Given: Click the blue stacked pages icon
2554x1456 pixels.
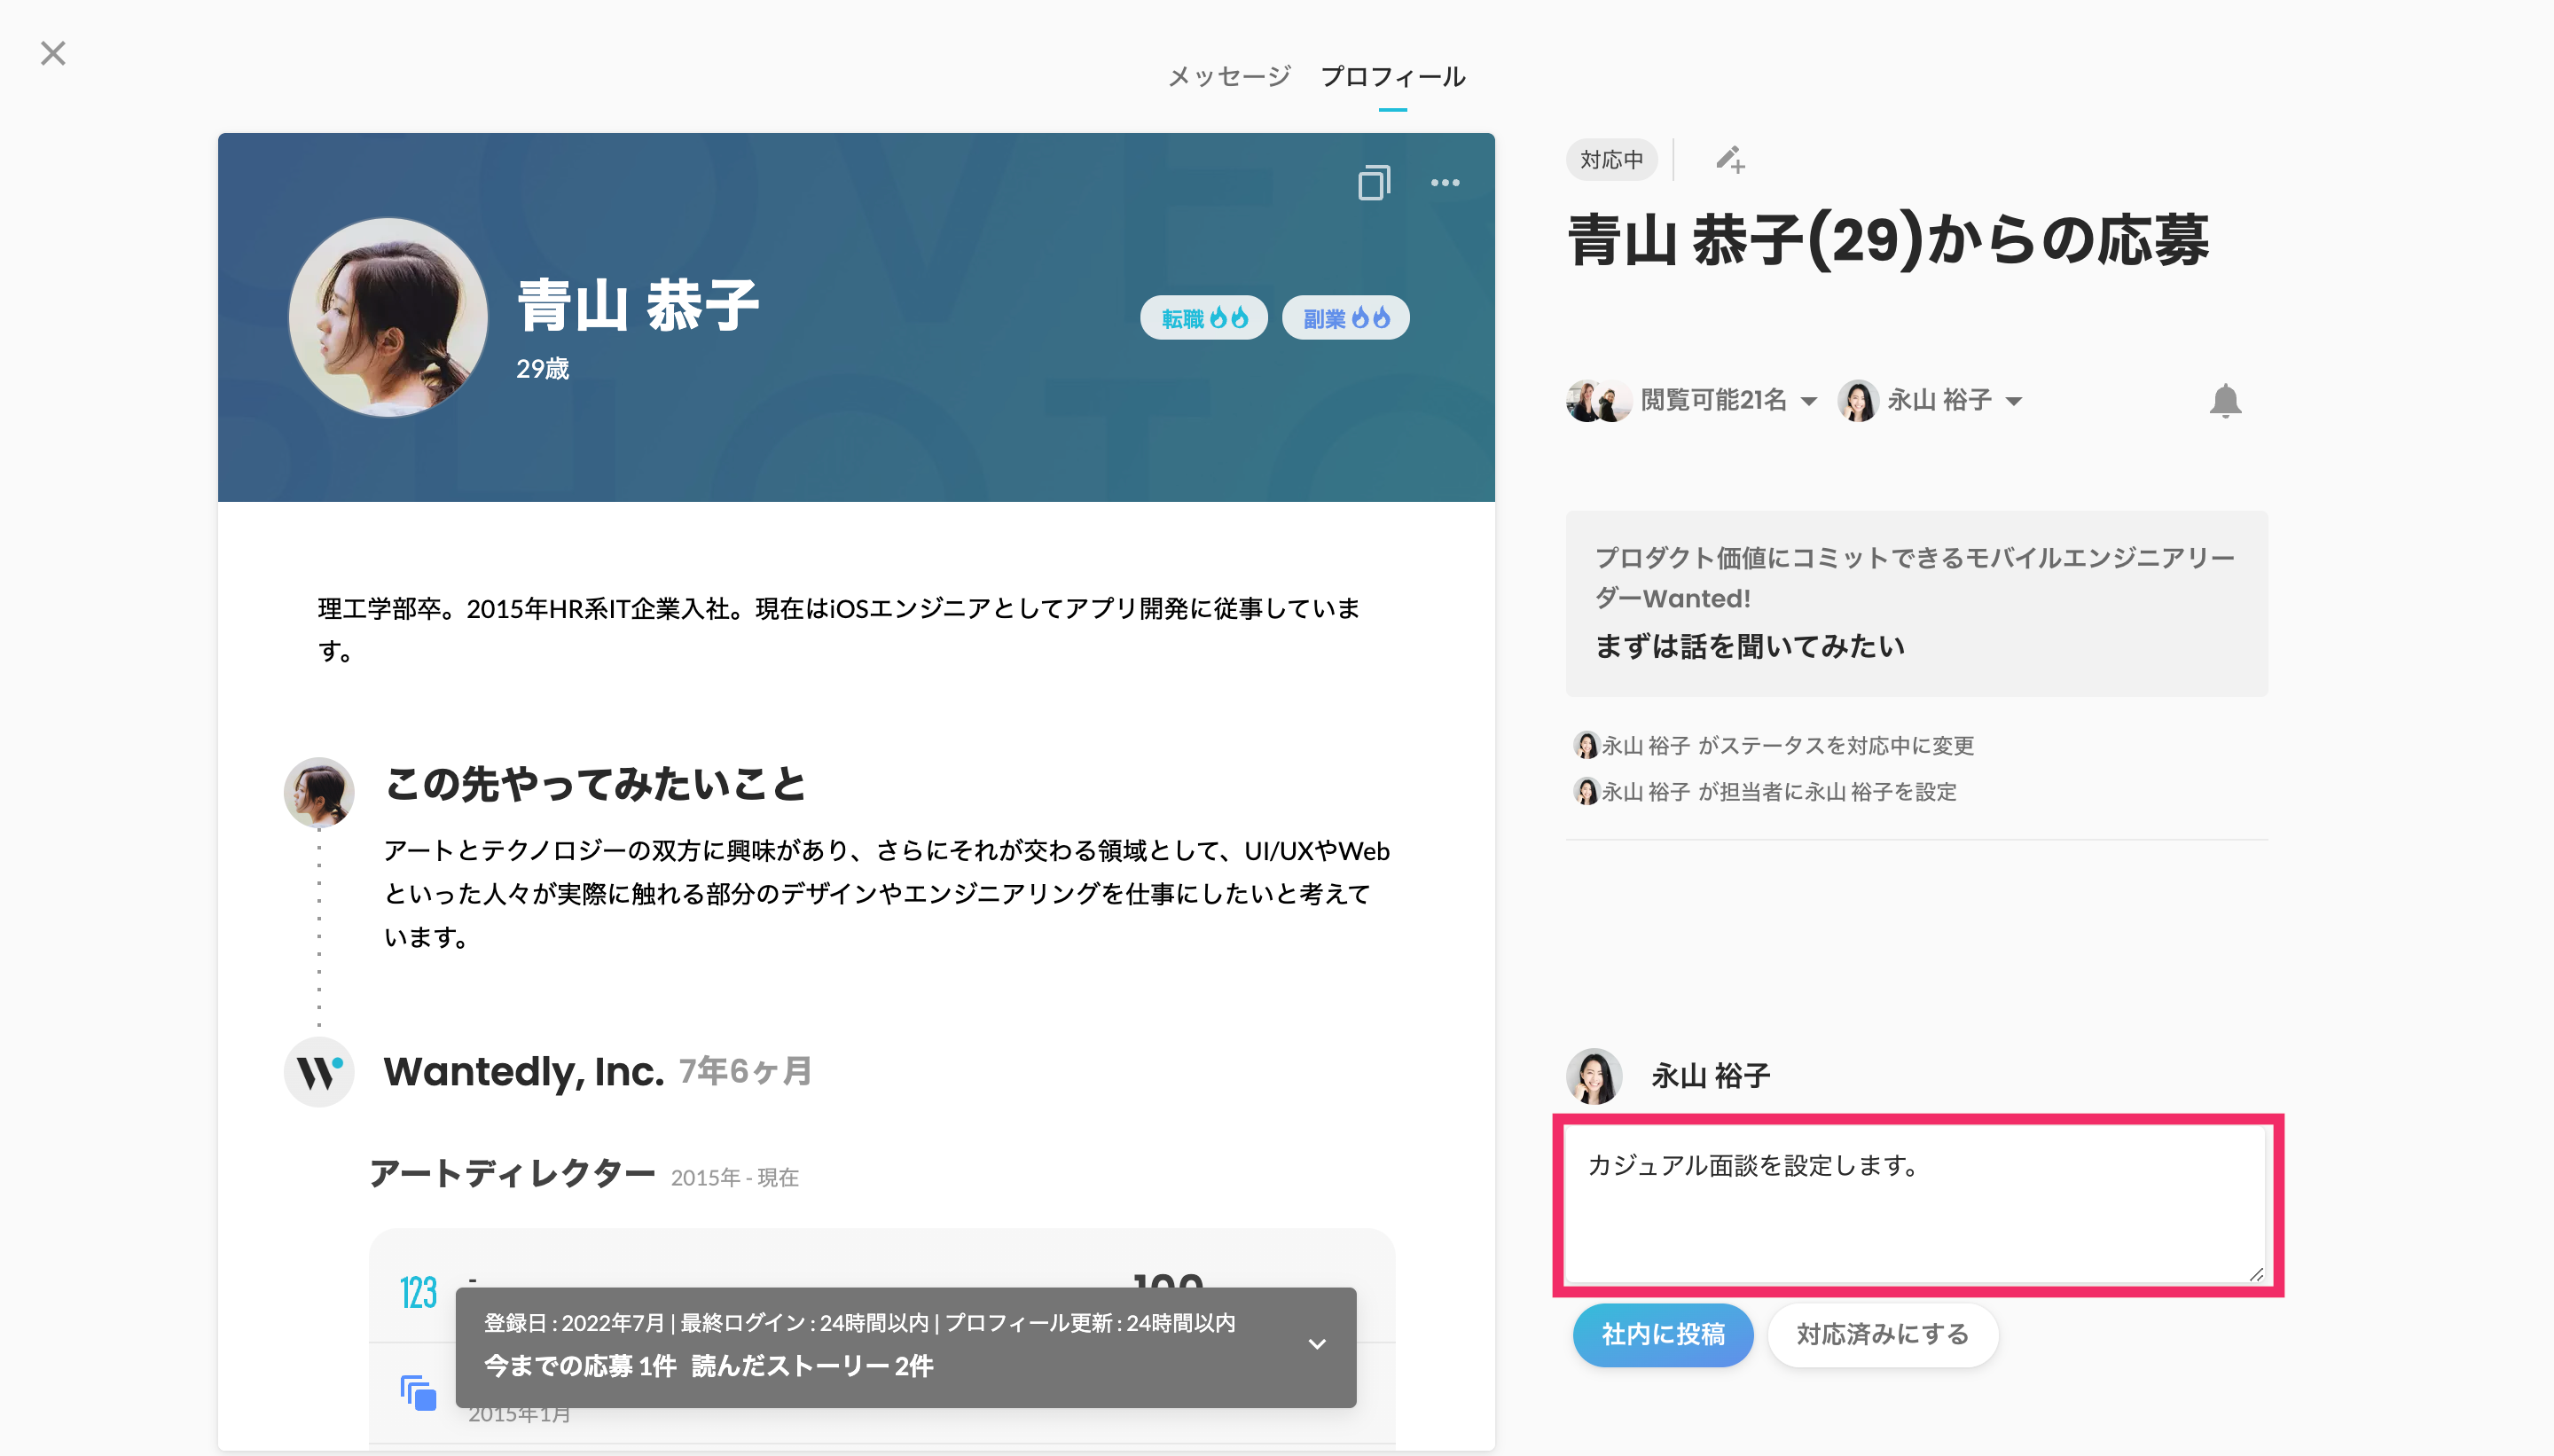Looking at the screenshot, I should [418, 1392].
